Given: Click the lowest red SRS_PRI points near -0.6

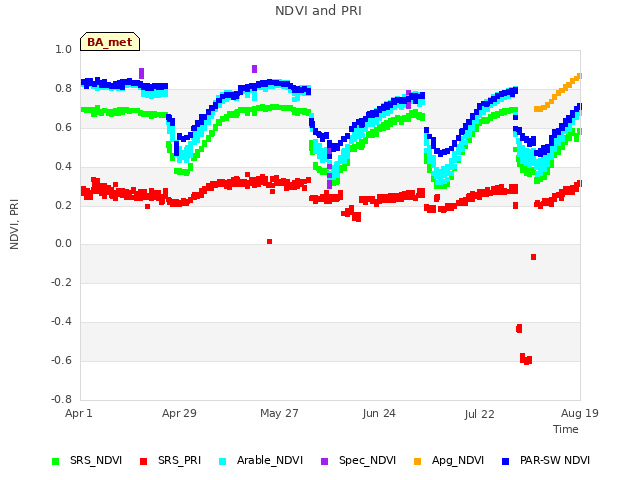Looking at the screenshot, I should tap(526, 359).
